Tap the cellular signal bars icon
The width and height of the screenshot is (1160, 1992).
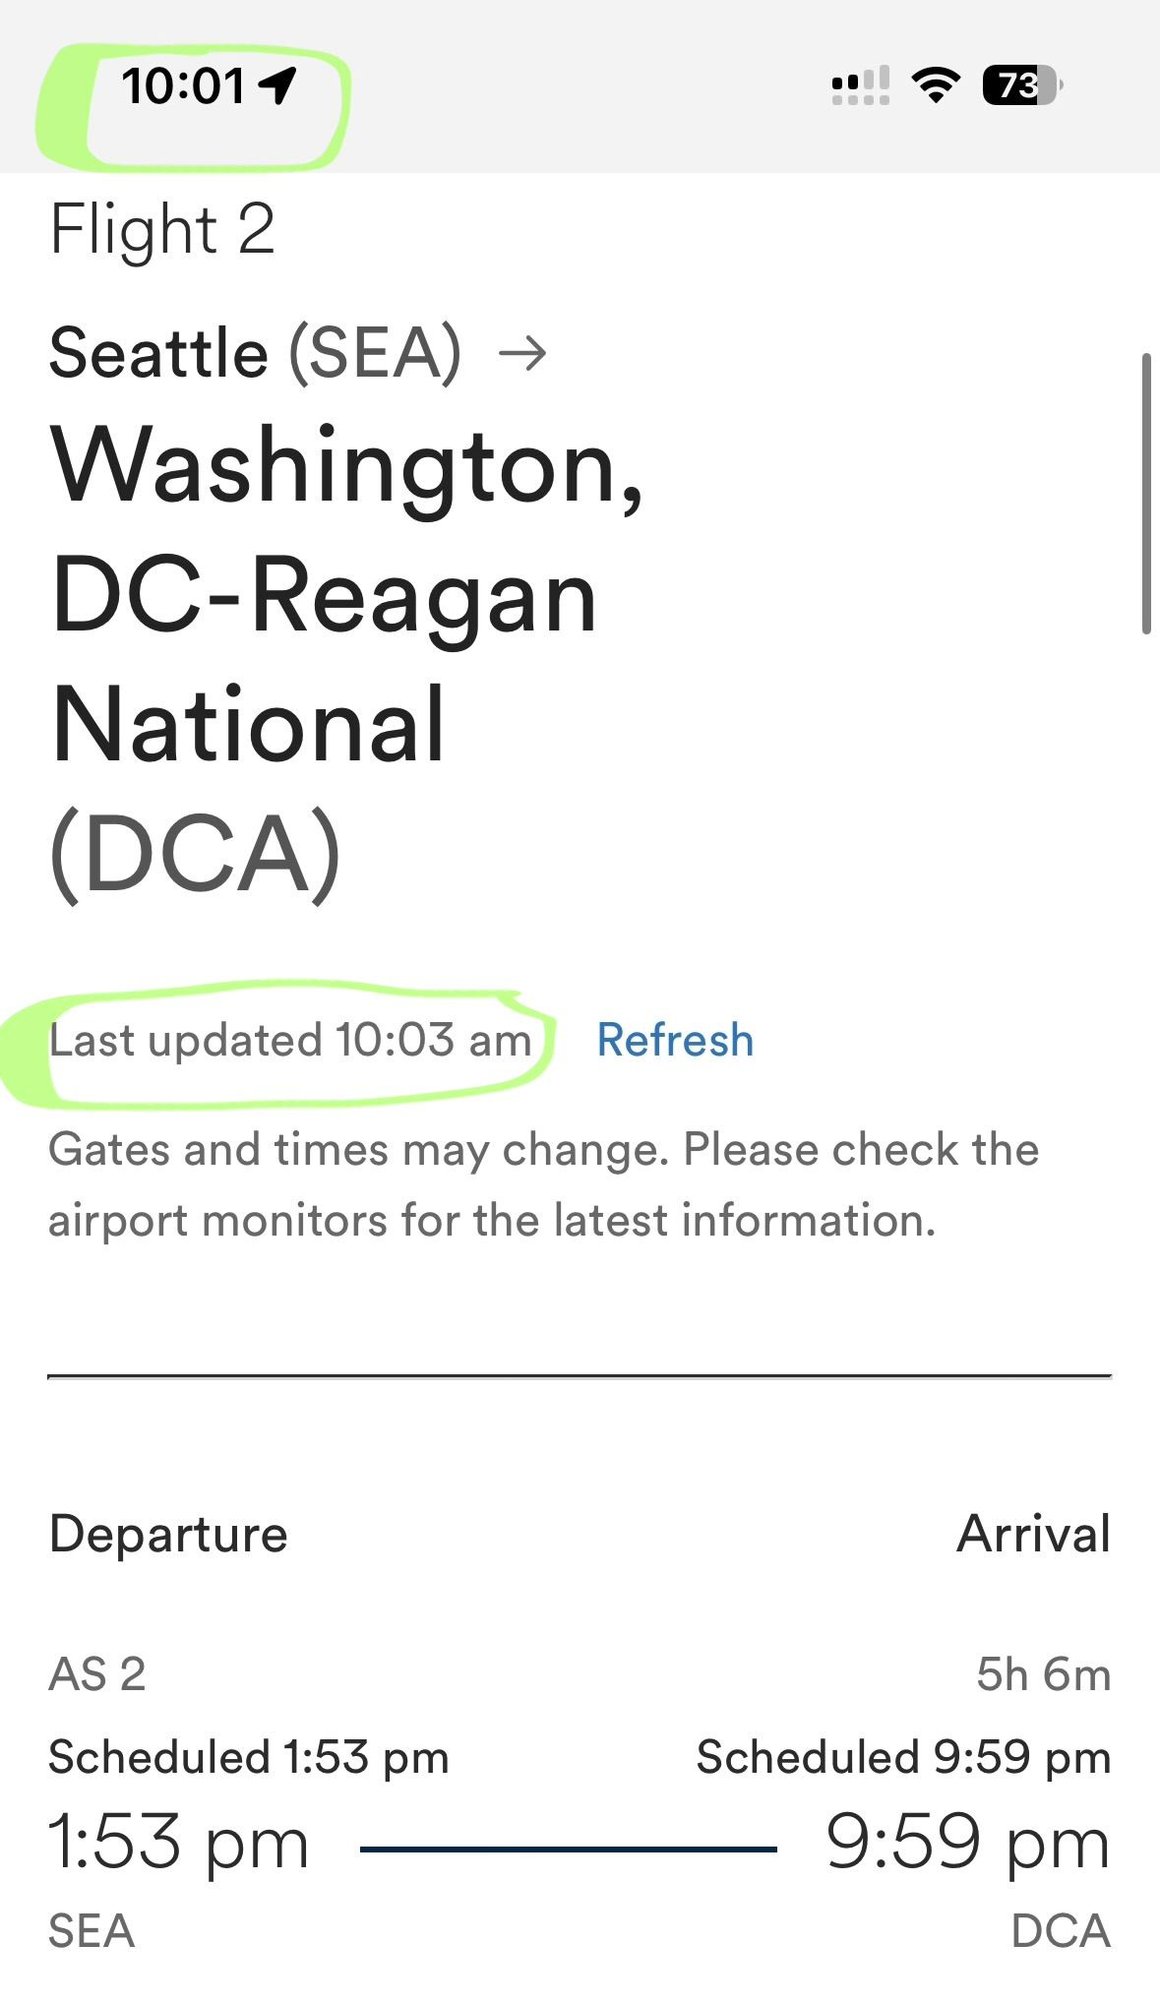[x=860, y=86]
